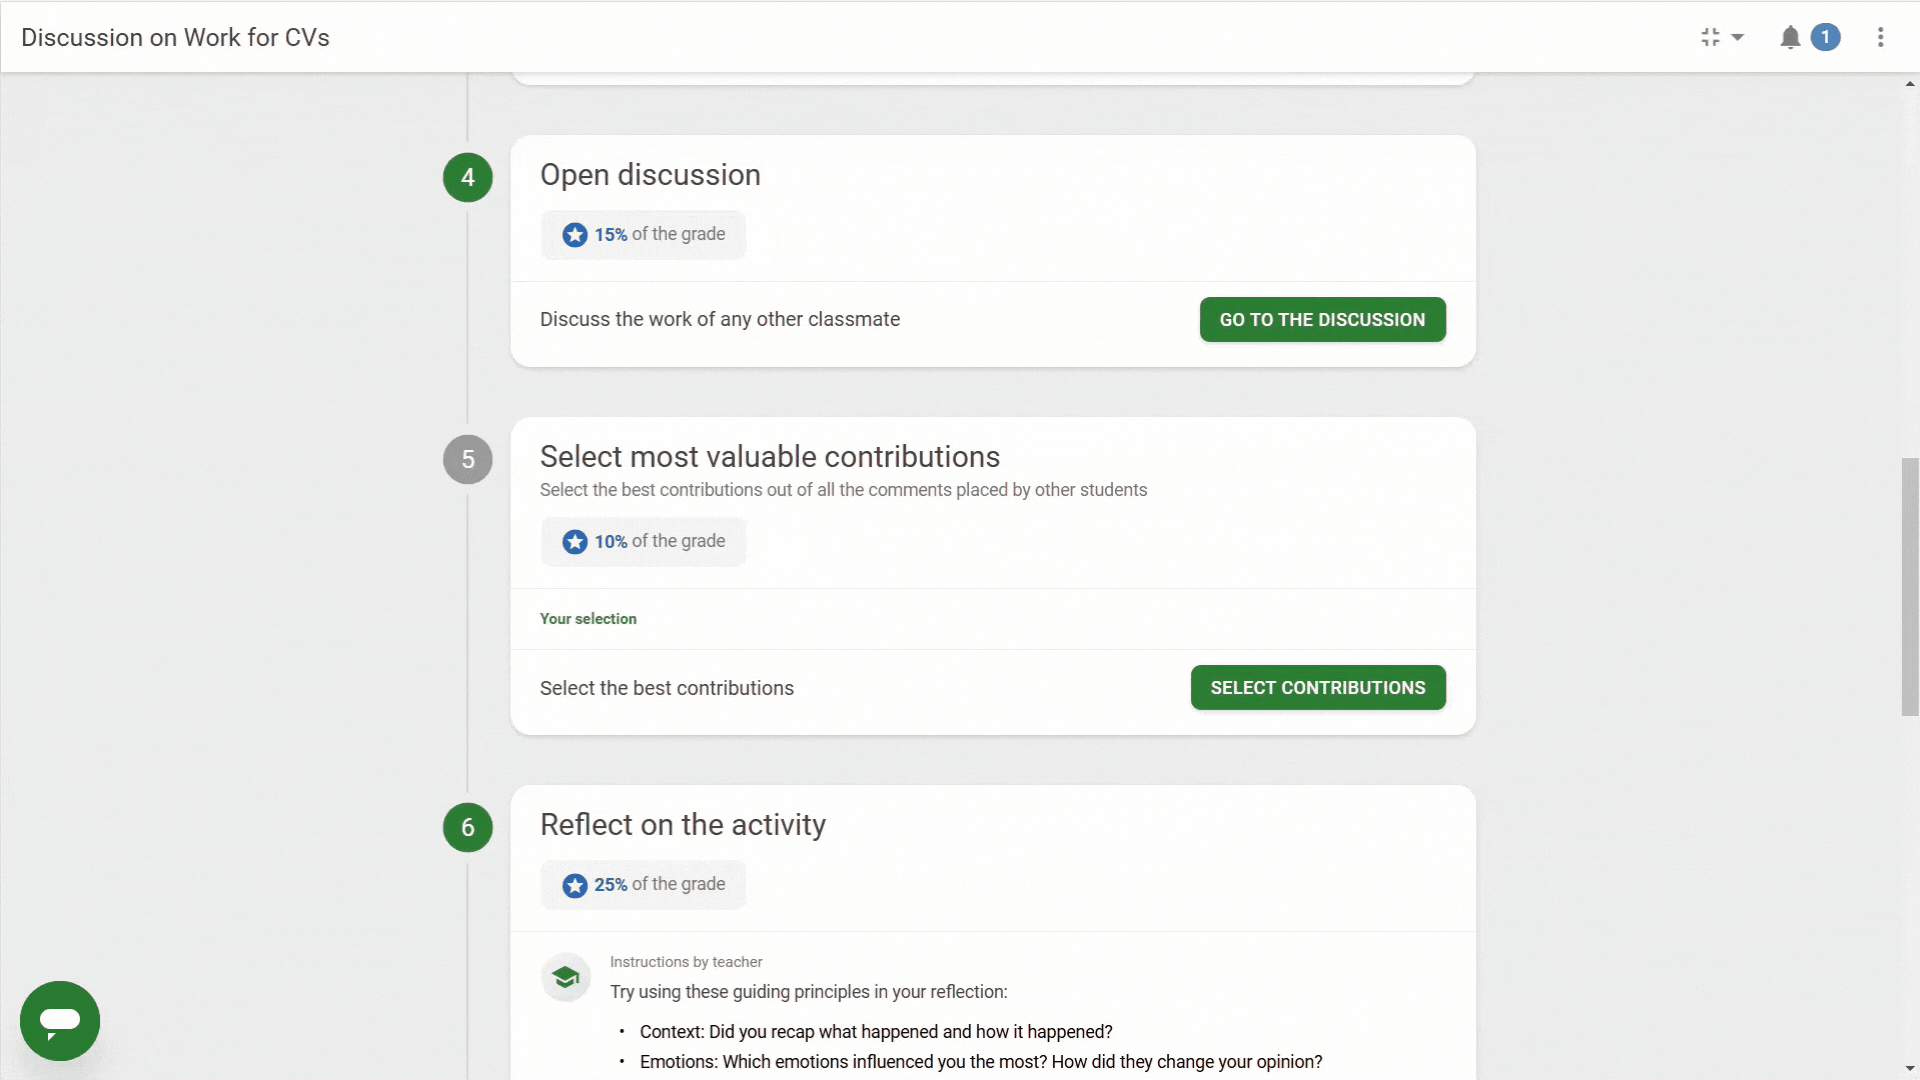Select step 6 circle marker
The image size is (1920, 1080).
point(468,827)
